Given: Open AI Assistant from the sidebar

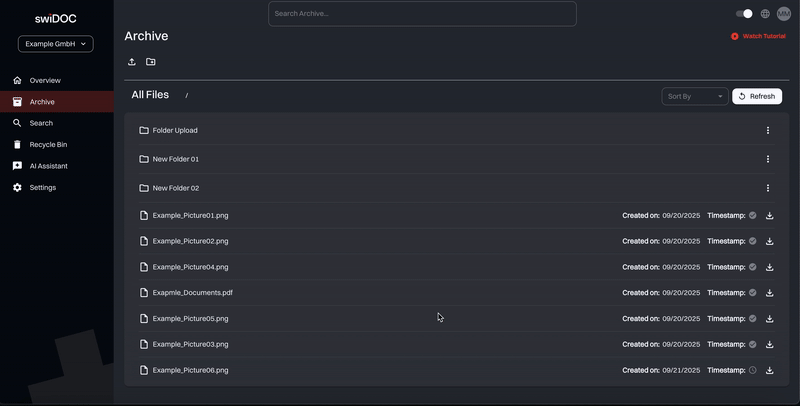Looking at the screenshot, I should [x=48, y=166].
